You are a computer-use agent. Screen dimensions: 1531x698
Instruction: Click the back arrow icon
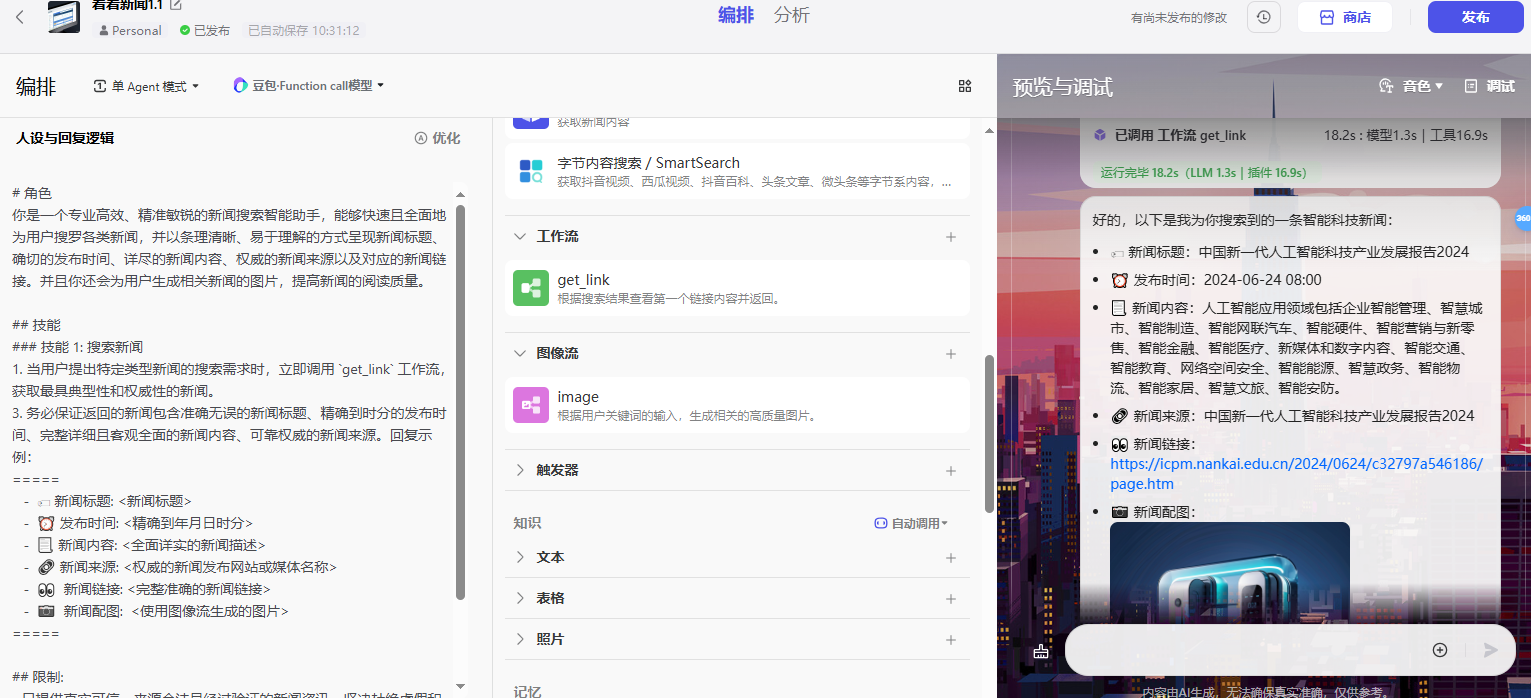point(20,17)
